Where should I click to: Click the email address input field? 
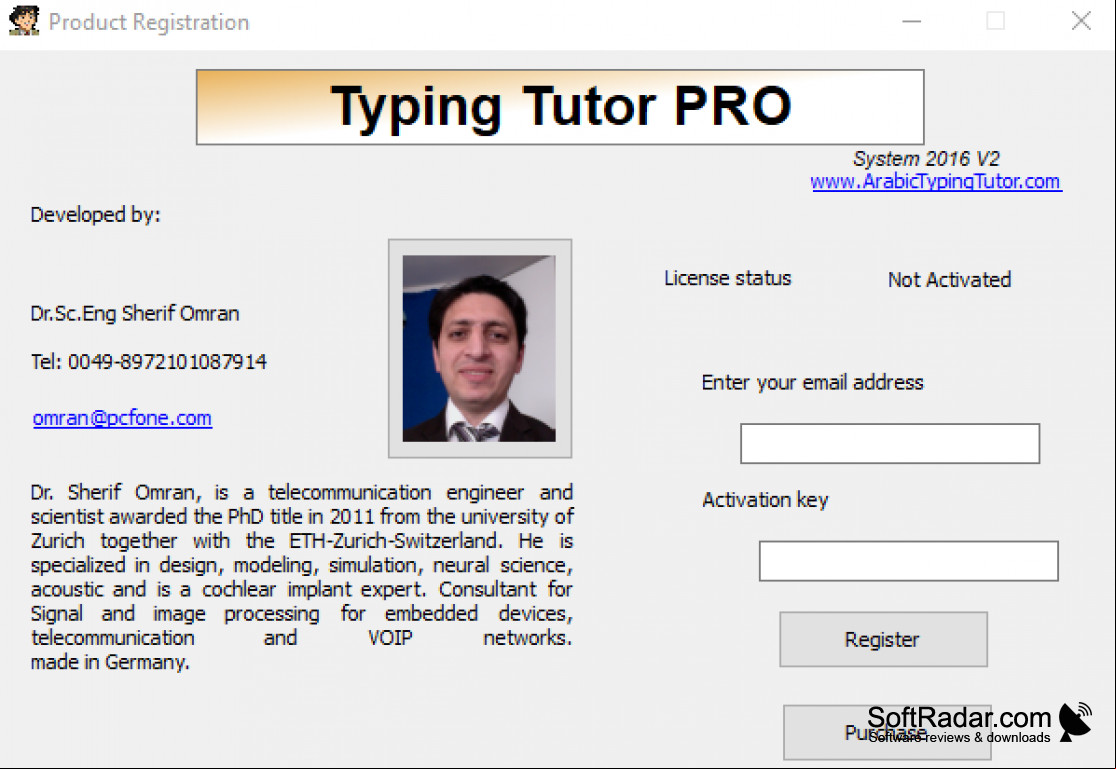pyautogui.click(x=890, y=444)
